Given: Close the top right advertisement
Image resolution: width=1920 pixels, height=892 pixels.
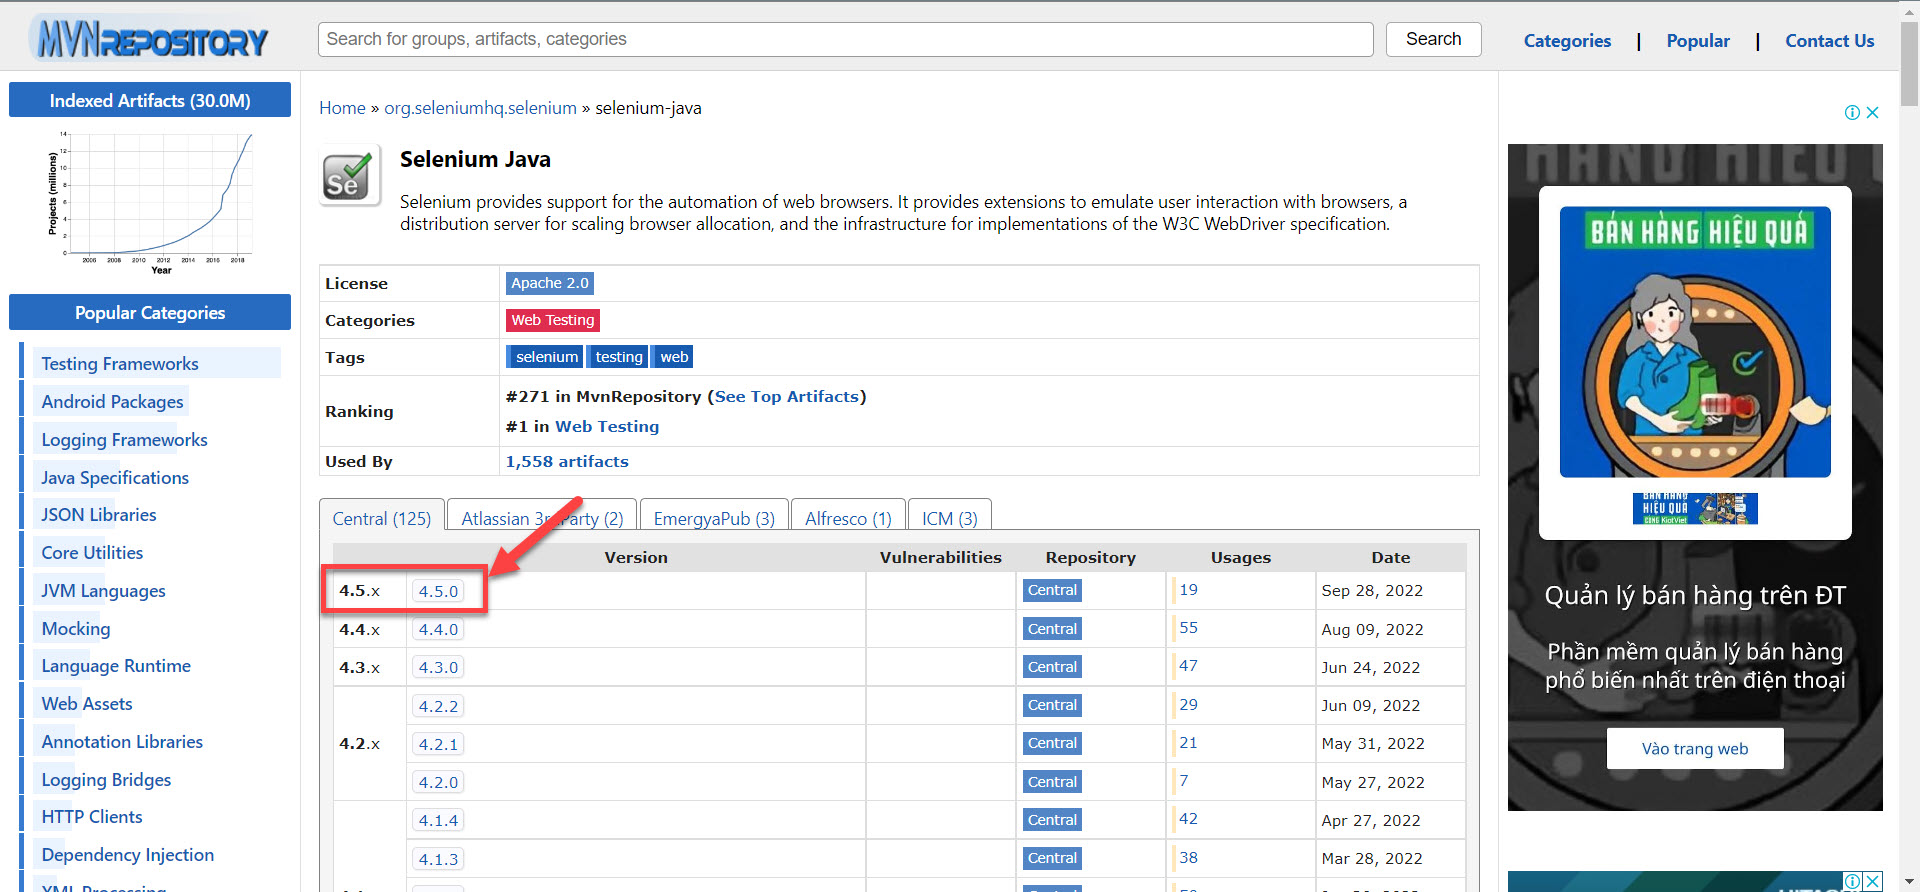Looking at the screenshot, I should (1872, 112).
